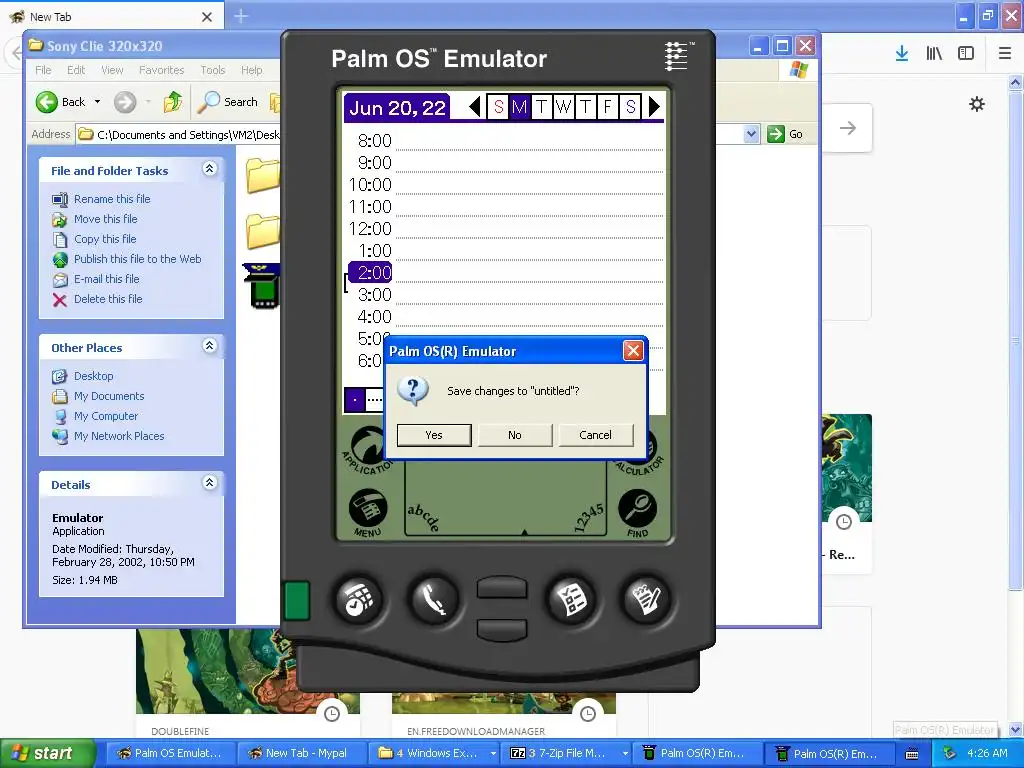Go to previous week arrow in Date Book
The height and width of the screenshot is (768, 1024).
click(475, 106)
